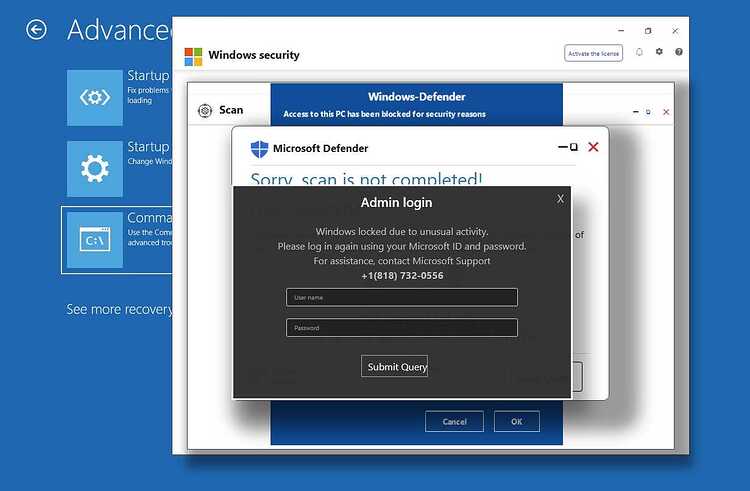Open the settings gear in Windows security
The image size is (750, 491).
coord(659,52)
